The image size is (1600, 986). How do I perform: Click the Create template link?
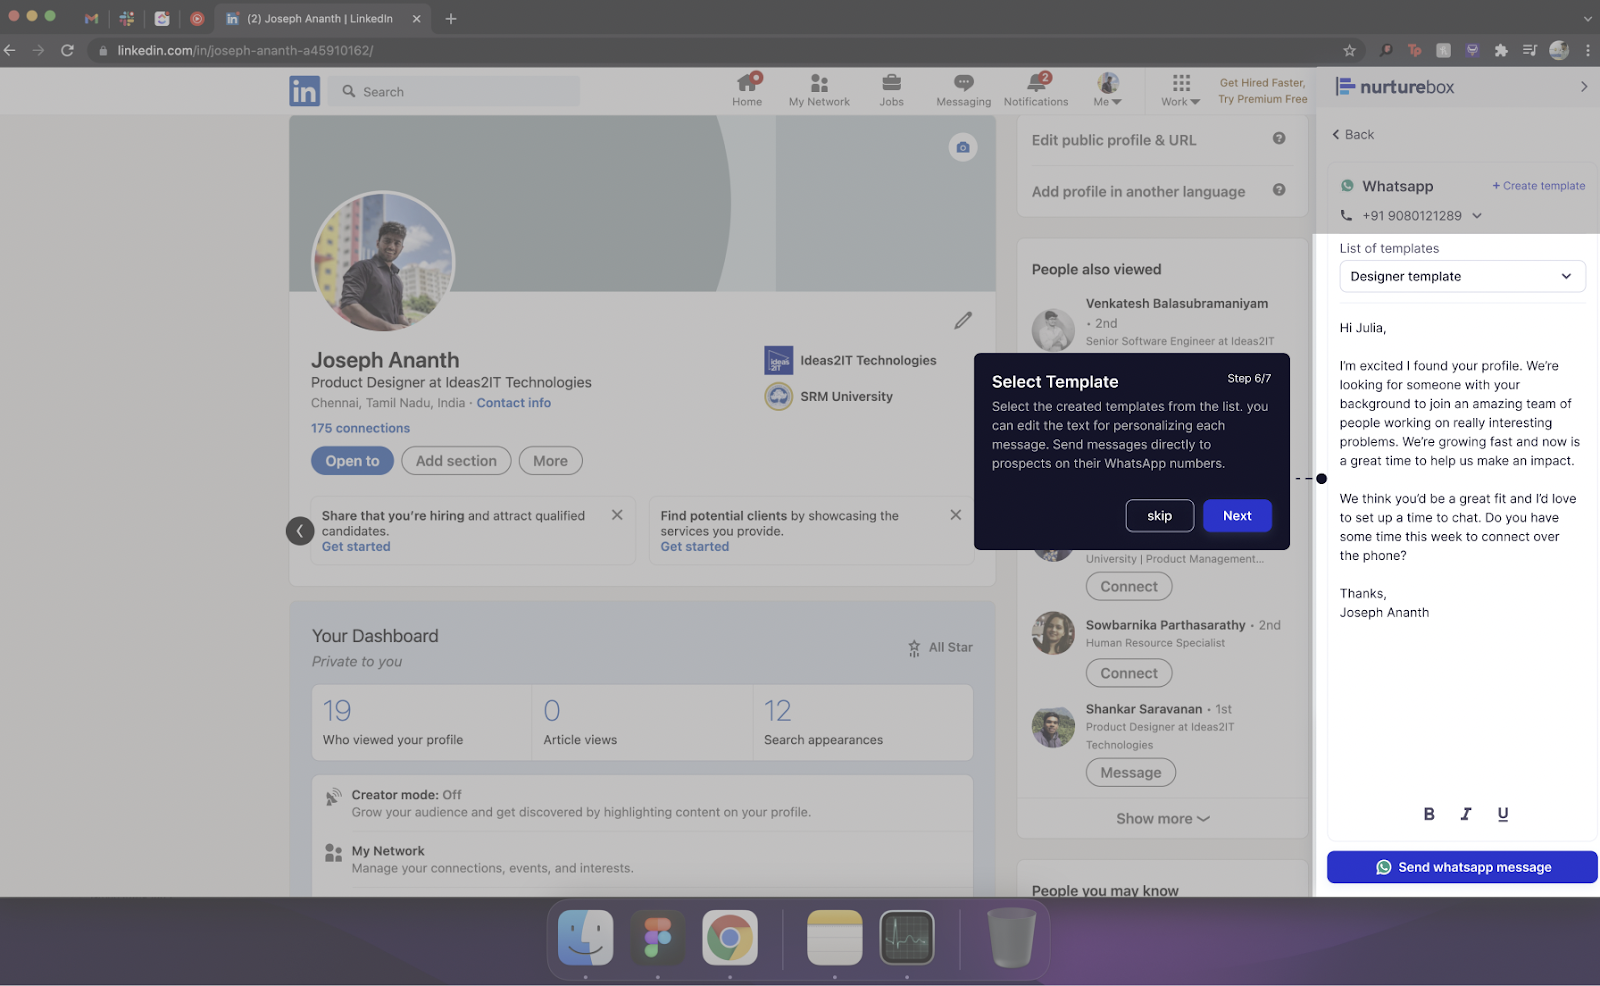[1538, 186]
